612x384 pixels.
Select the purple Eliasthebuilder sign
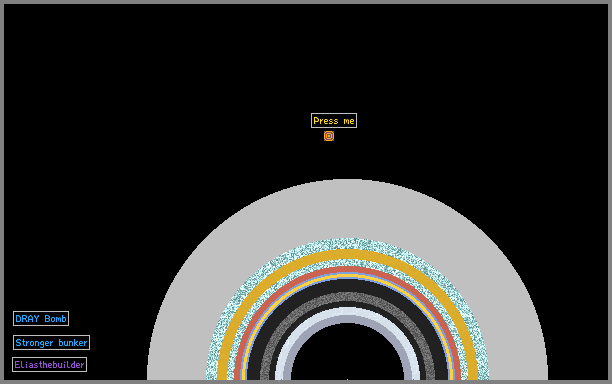(x=50, y=364)
